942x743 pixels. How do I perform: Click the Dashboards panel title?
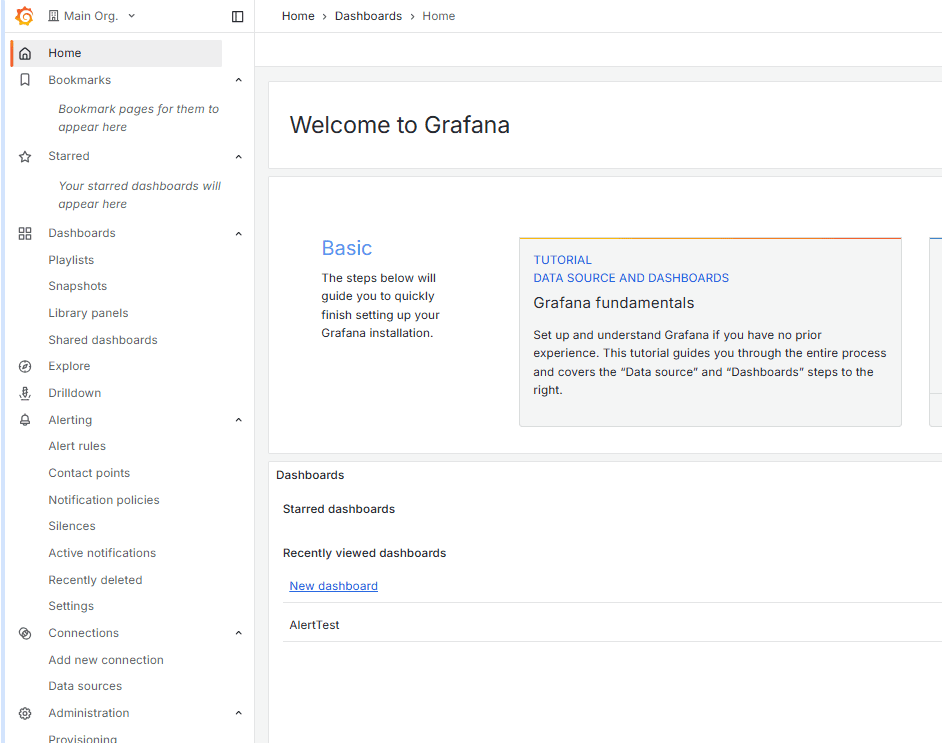pyautogui.click(x=310, y=475)
